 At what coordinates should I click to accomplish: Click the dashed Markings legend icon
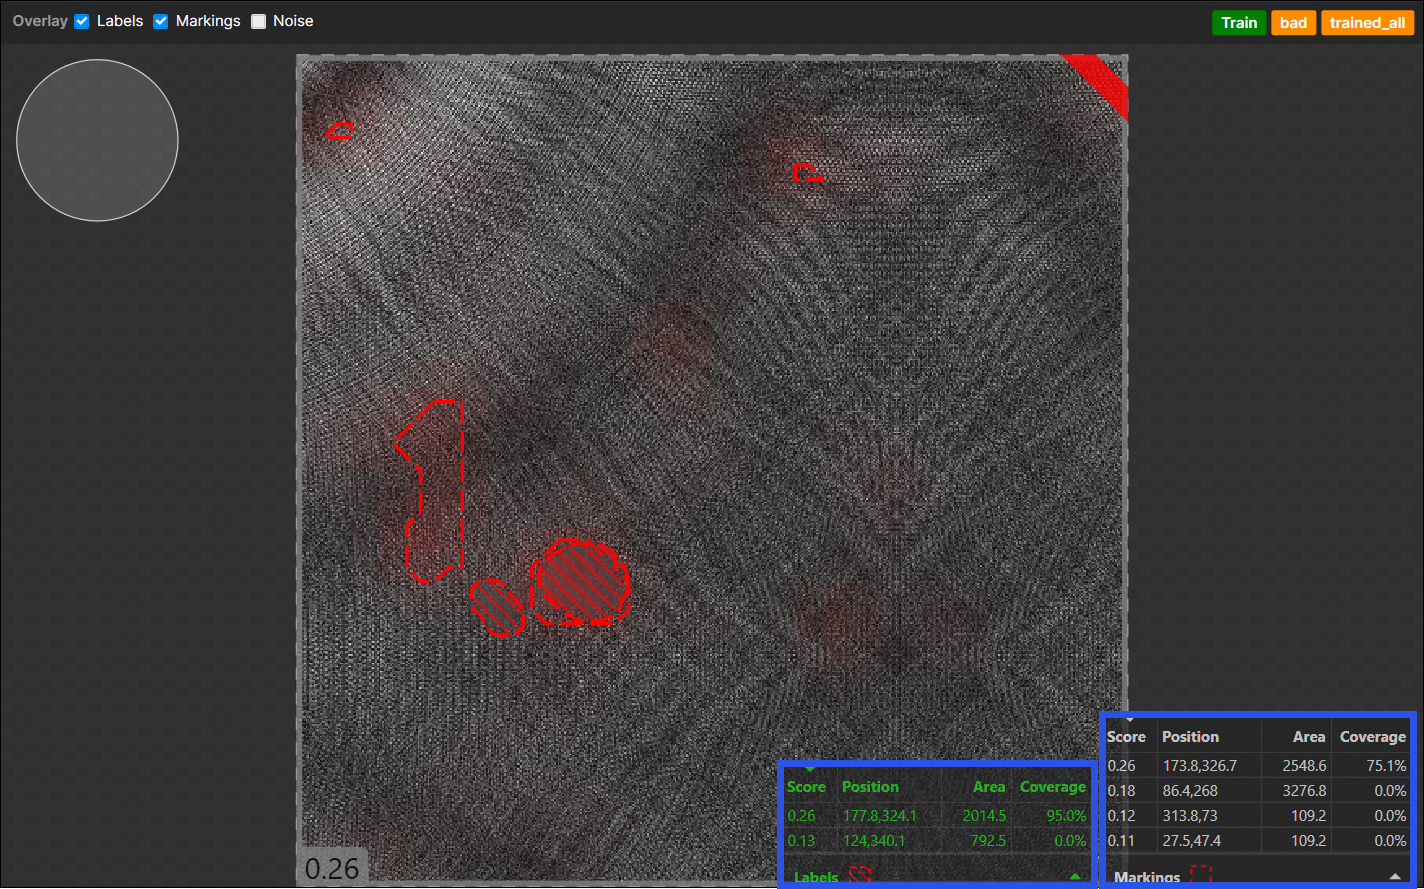coord(1201,876)
